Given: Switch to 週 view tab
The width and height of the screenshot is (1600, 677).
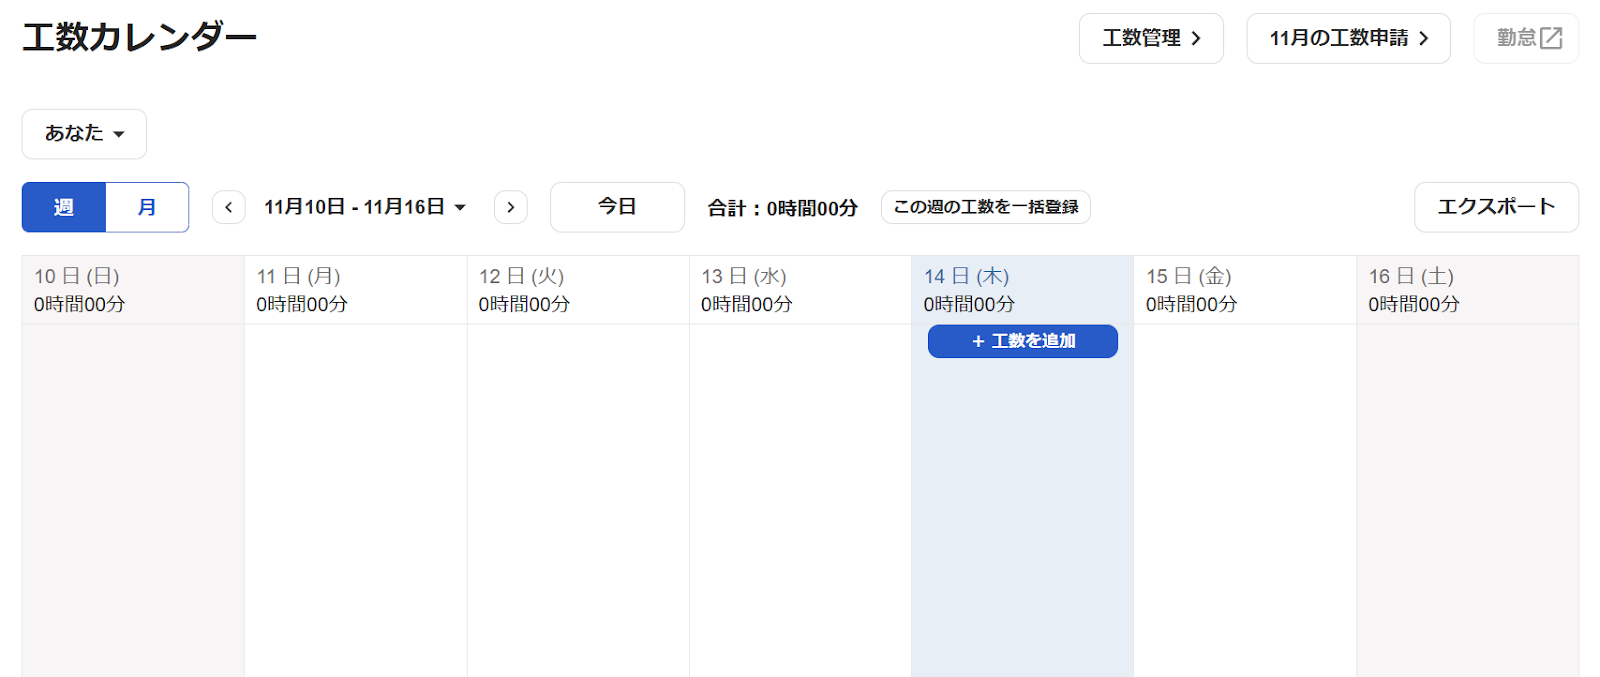Looking at the screenshot, I should click(x=64, y=207).
